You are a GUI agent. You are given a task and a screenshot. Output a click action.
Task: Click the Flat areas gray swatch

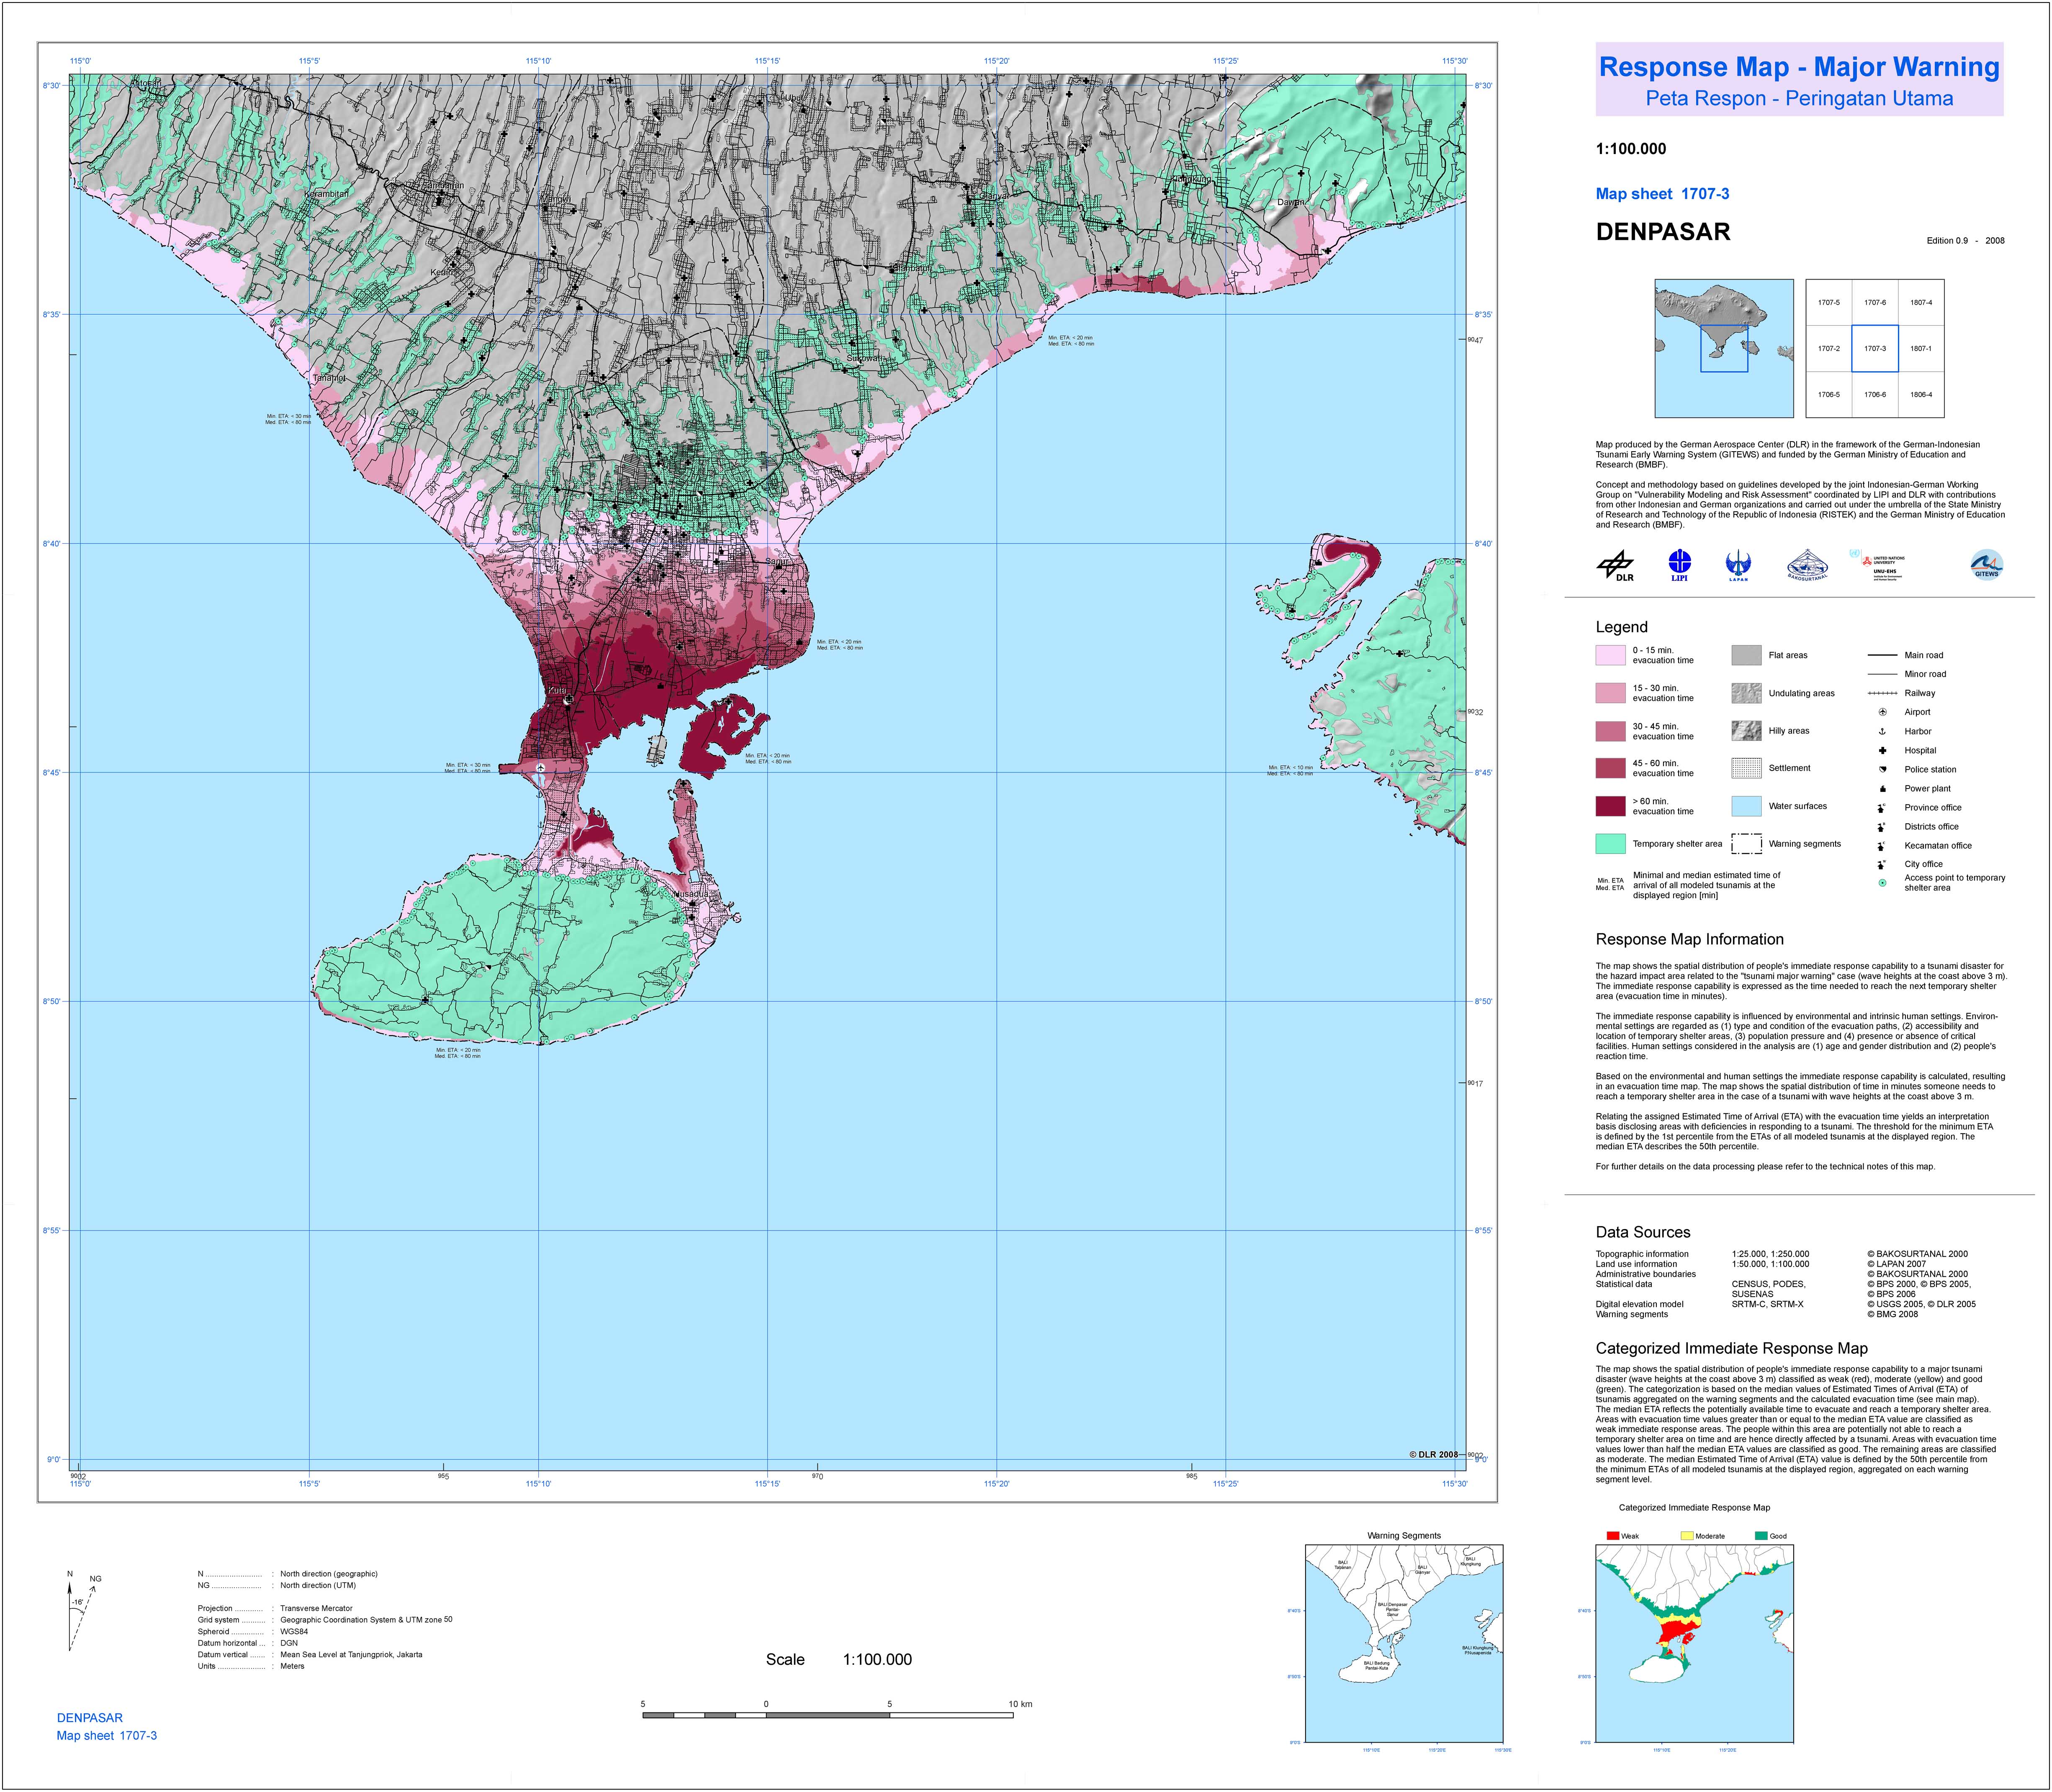point(1746,655)
